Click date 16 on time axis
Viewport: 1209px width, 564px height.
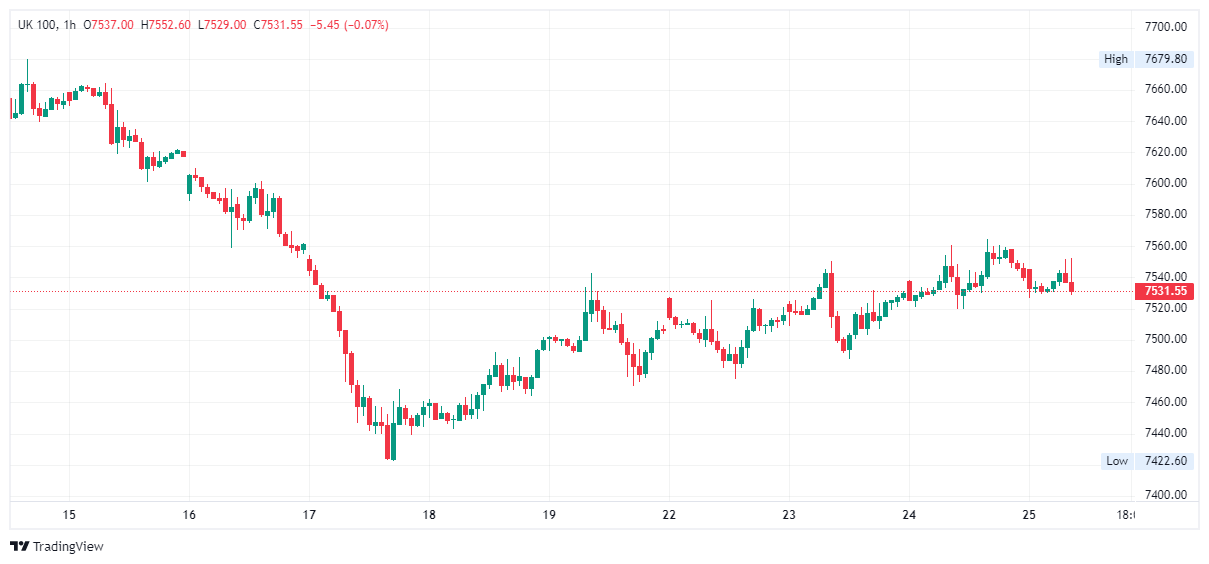pyautogui.click(x=189, y=515)
